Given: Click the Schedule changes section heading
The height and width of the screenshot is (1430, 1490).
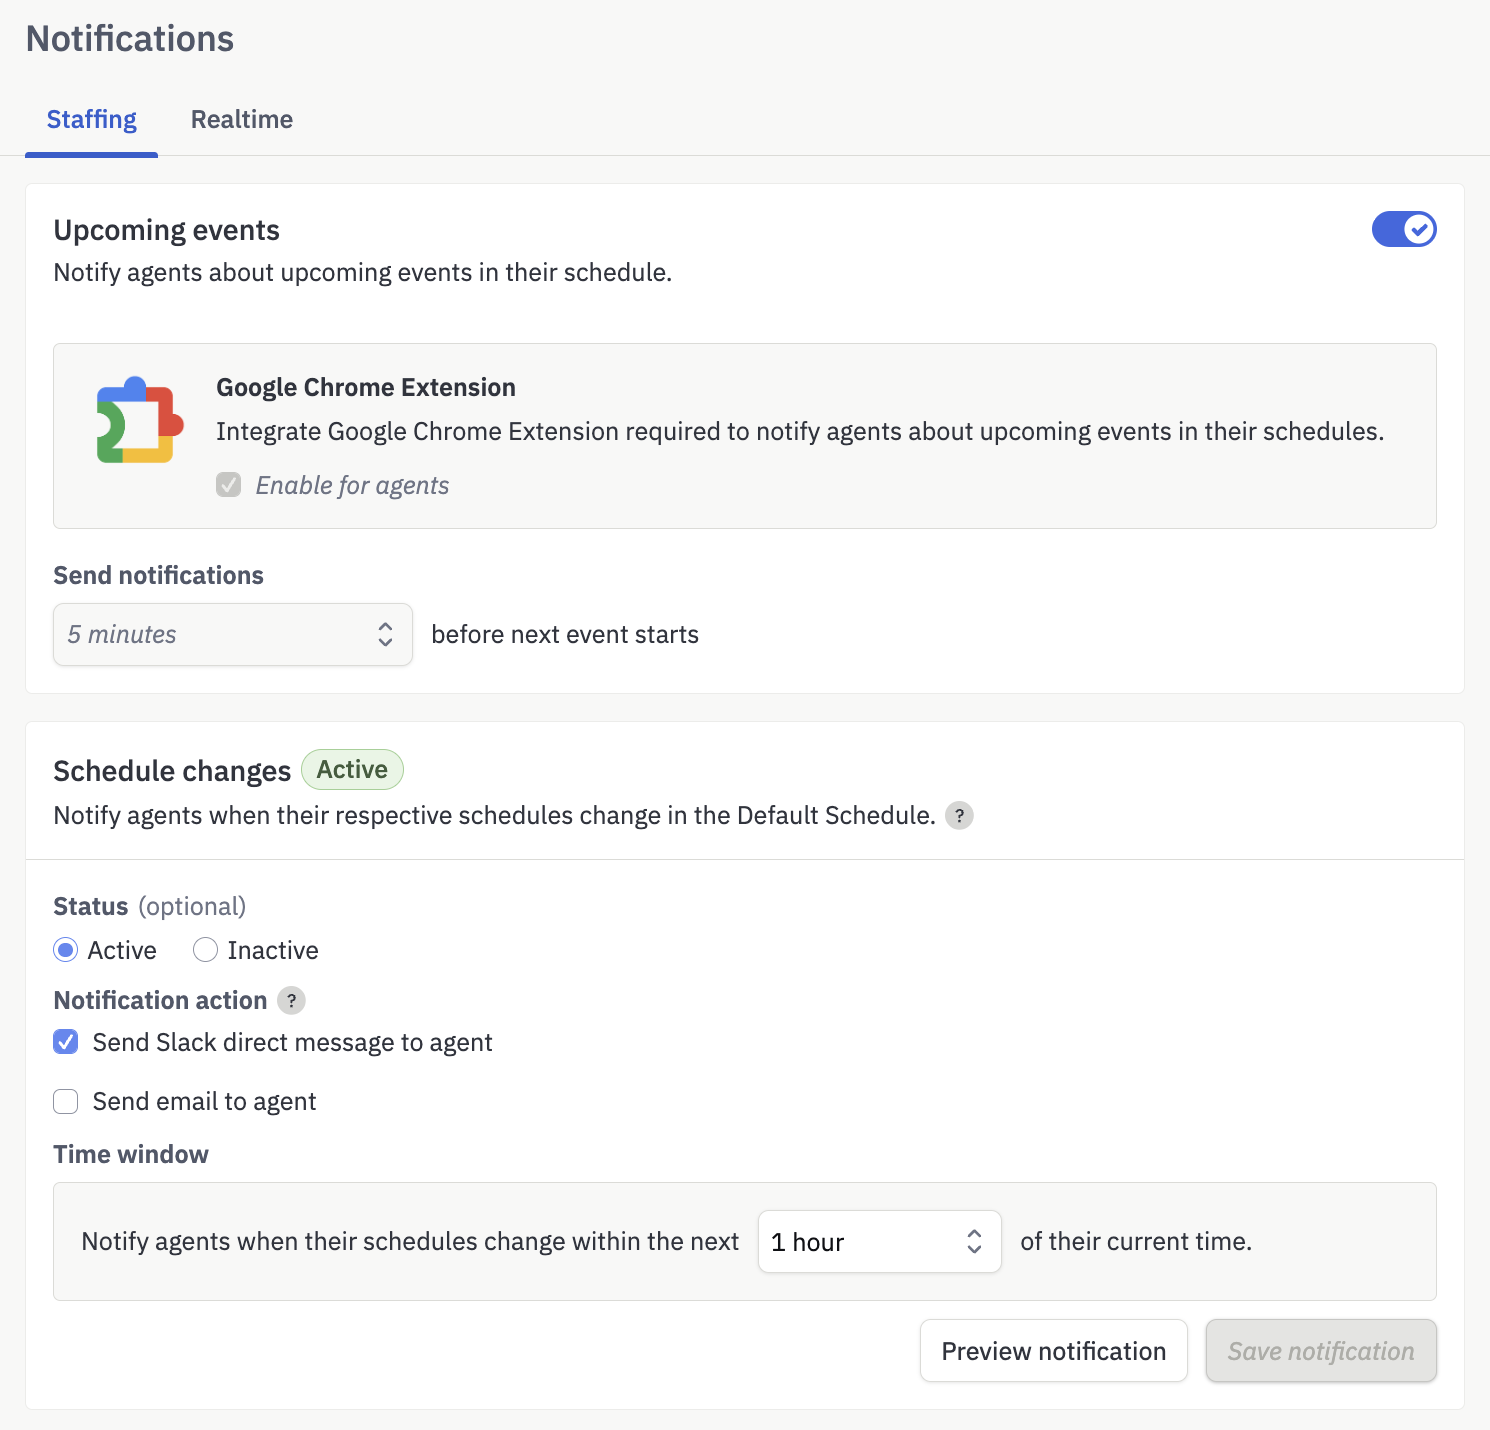Looking at the screenshot, I should coord(172,771).
